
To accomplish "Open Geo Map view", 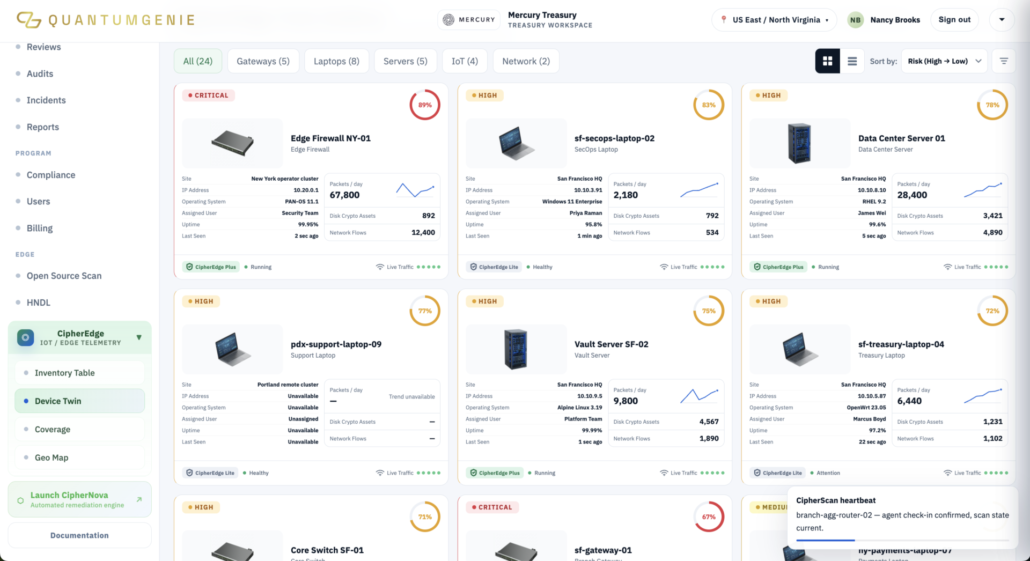I will [x=79, y=457].
